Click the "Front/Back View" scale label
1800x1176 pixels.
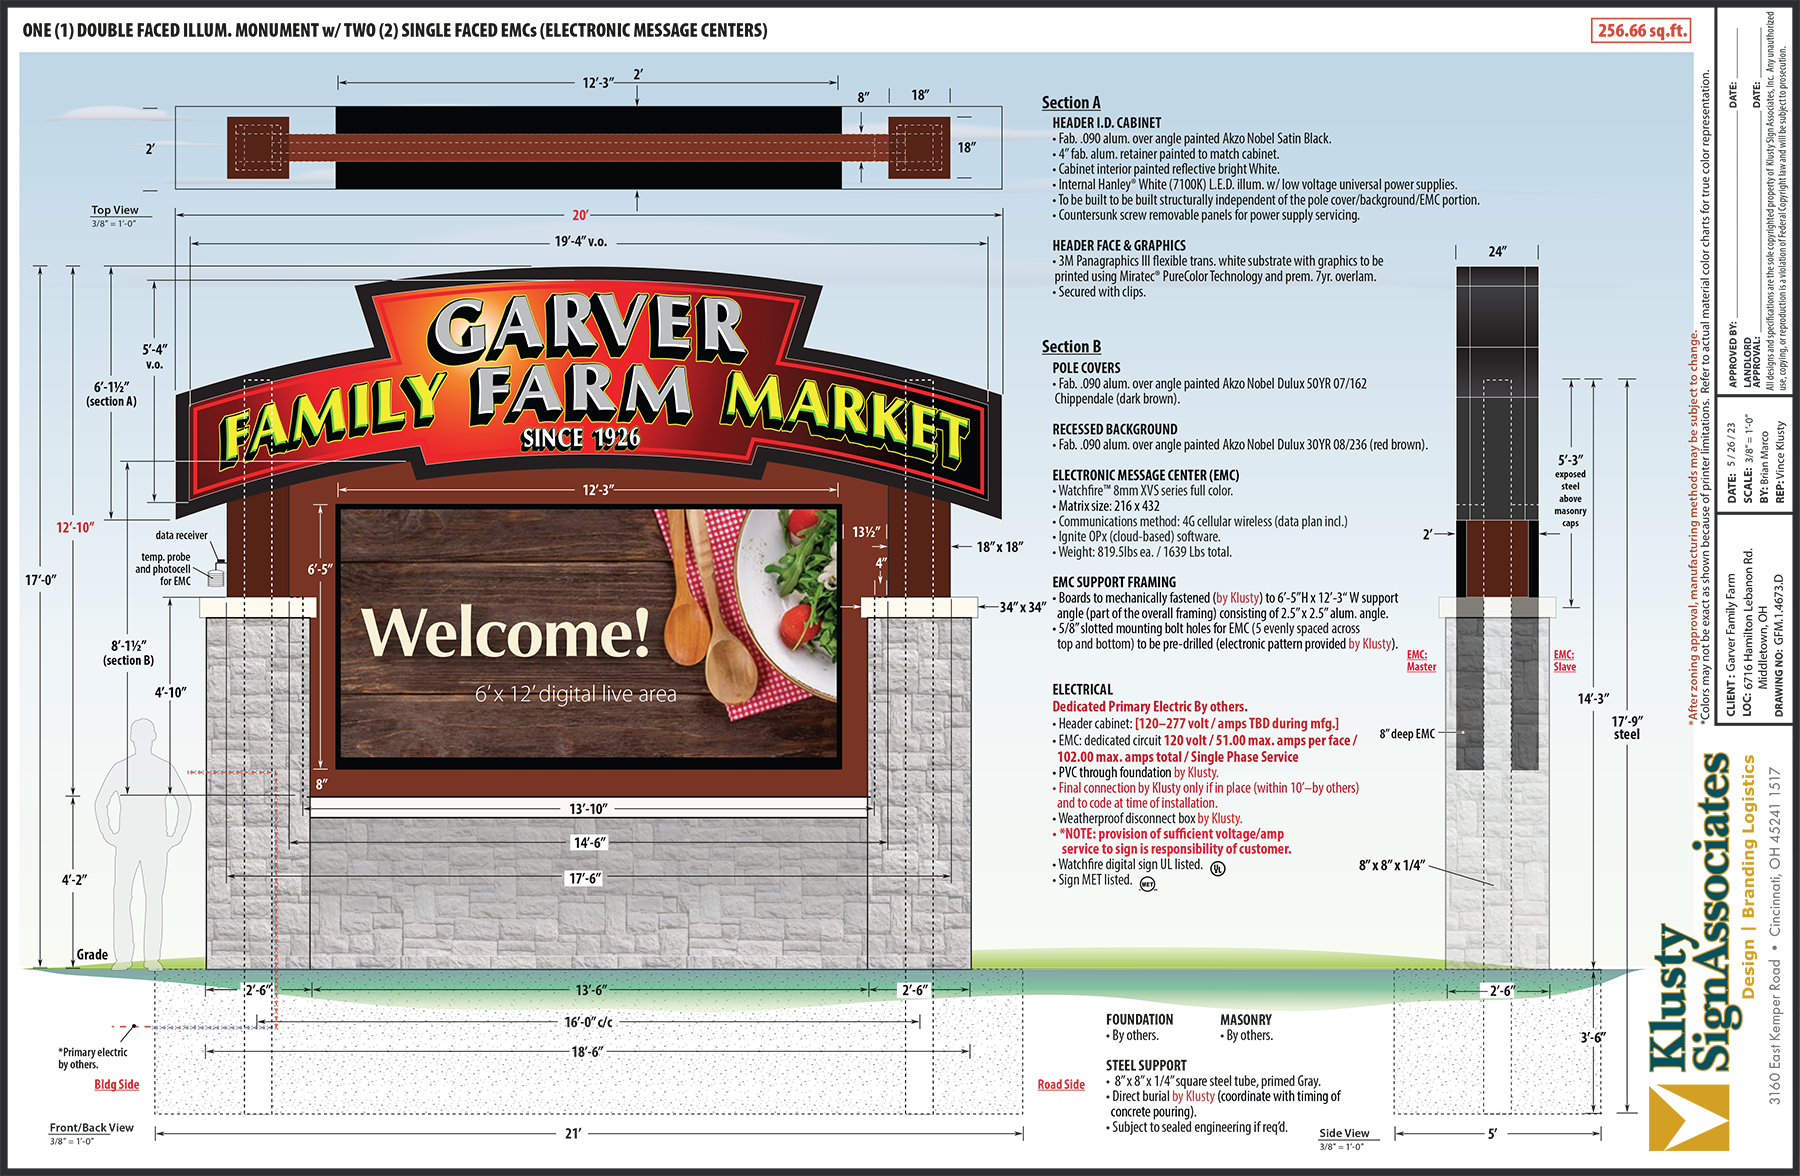pos(92,1128)
